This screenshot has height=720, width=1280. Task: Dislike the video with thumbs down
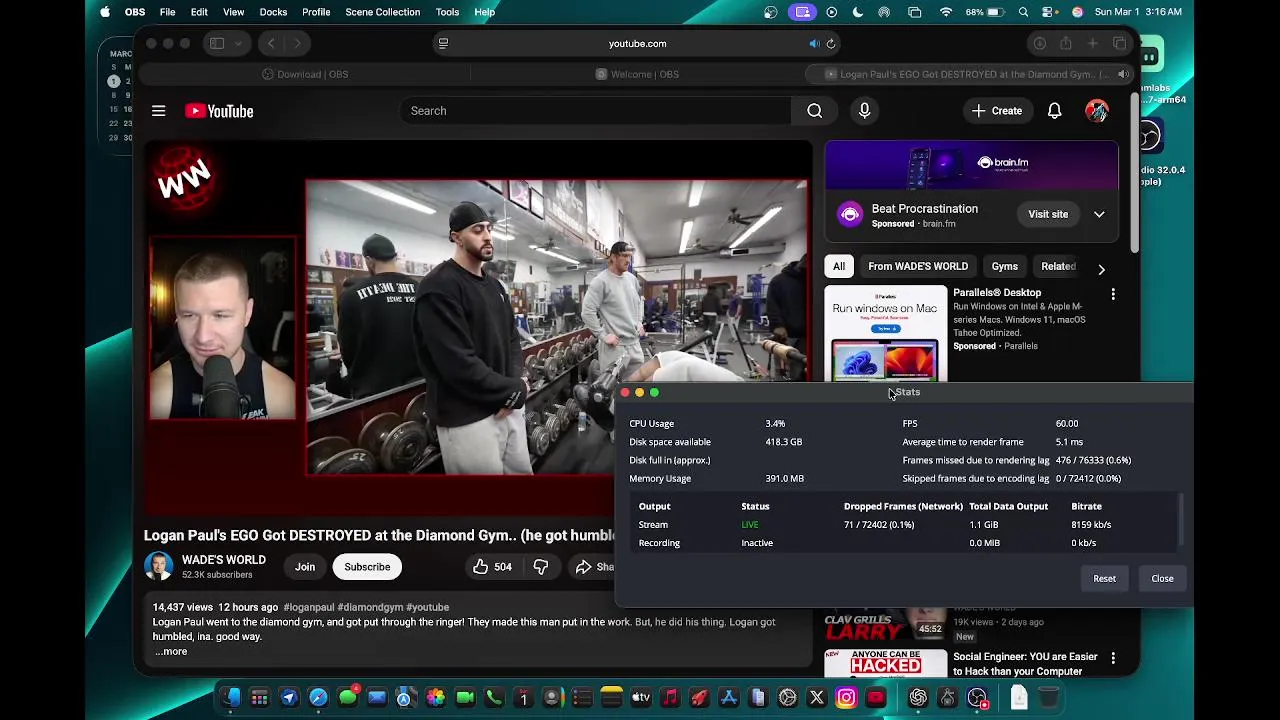click(x=541, y=567)
